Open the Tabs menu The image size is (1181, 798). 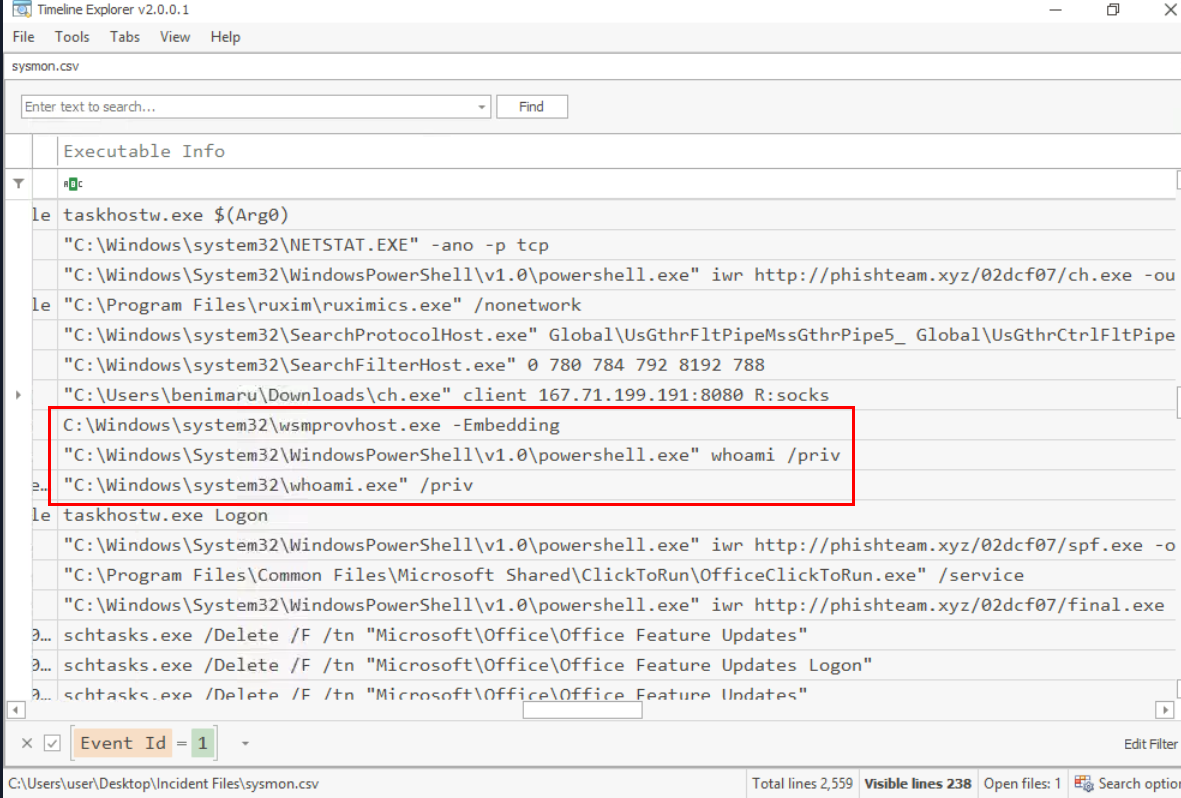(125, 37)
